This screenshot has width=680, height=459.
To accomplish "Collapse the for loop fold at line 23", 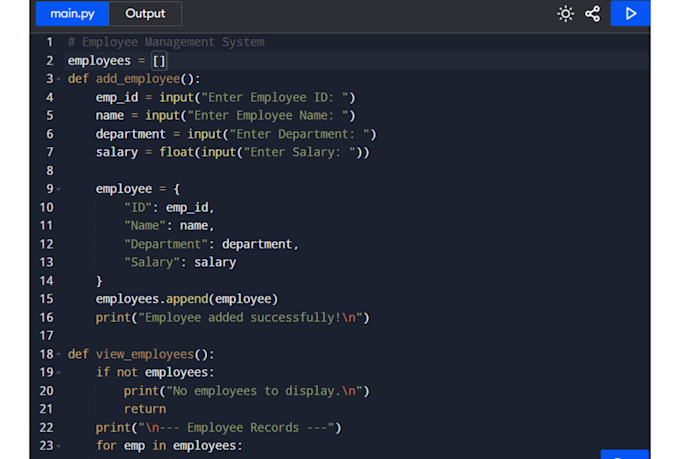I will pos(59,446).
